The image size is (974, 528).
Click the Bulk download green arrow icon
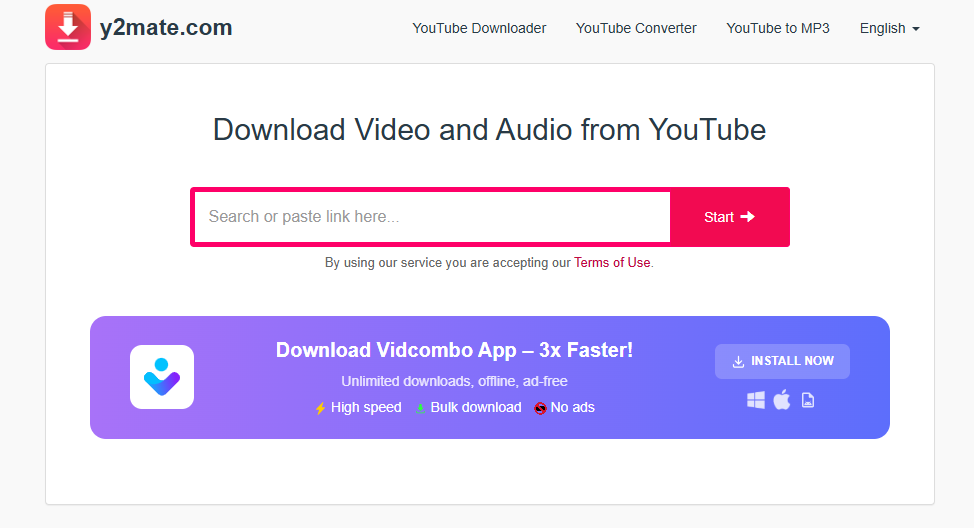point(421,408)
